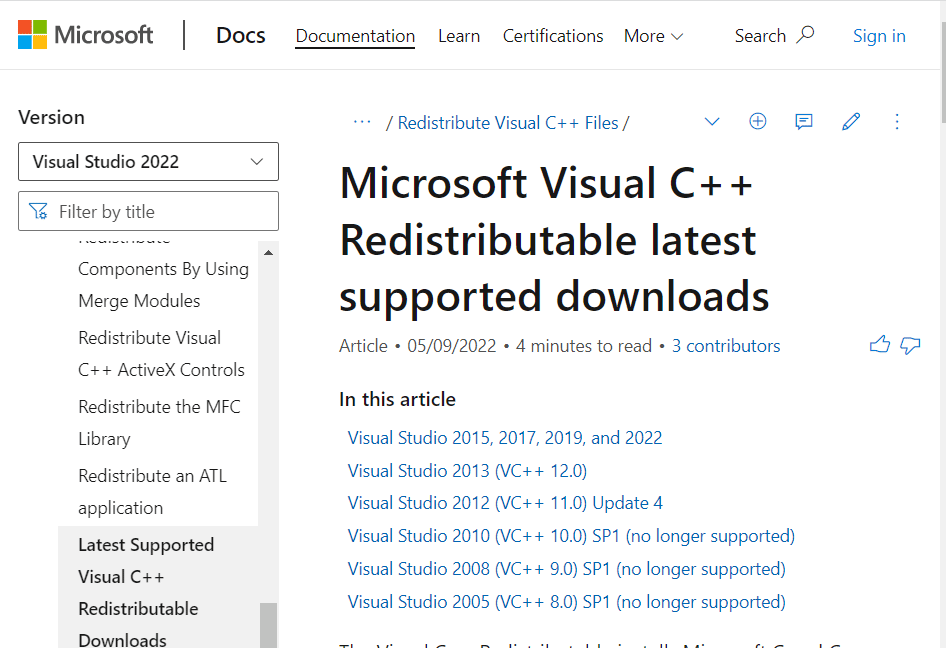The height and width of the screenshot is (648, 946).
Task: Open Redistribute Visual C++ Files breadcrumb
Action: [508, 123]
